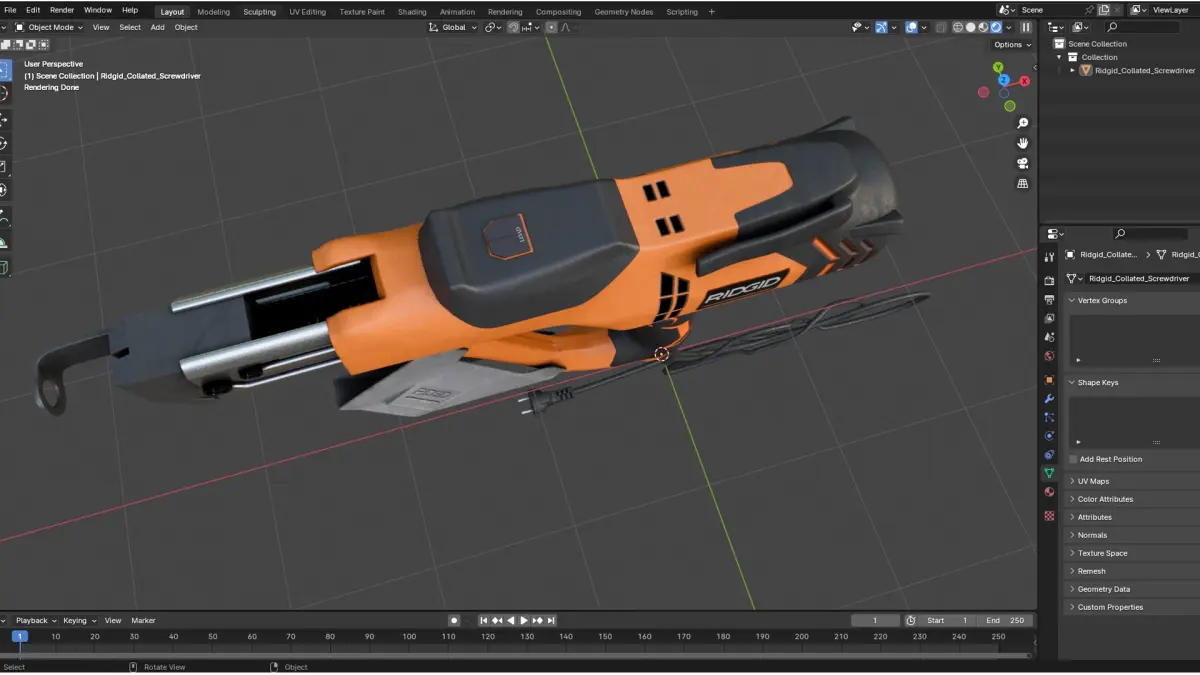The image size is (1200, 675).
Task: Select the Transform tool in left toolbar
Action: [x=3, y=190]
